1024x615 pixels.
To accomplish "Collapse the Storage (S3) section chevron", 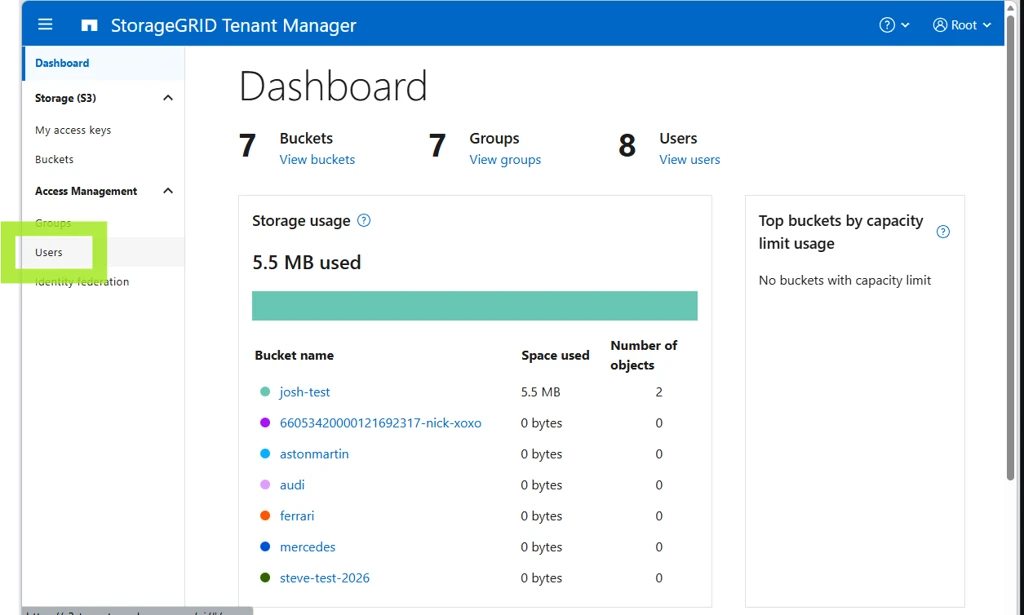I will [x=168, y=98].
